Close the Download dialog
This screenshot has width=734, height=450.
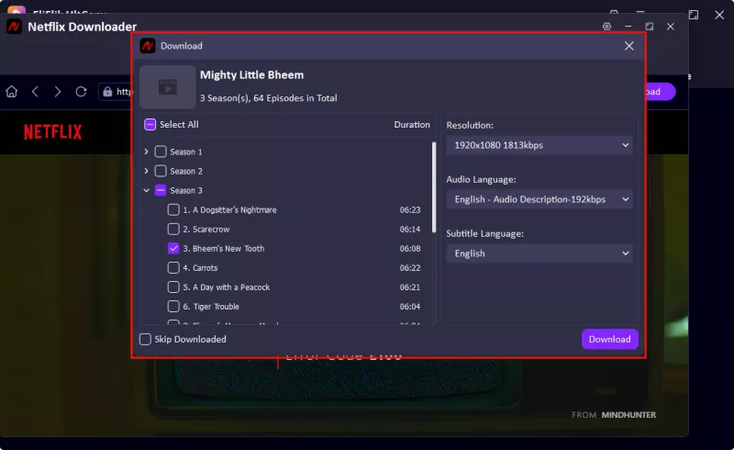coord(629,46)
